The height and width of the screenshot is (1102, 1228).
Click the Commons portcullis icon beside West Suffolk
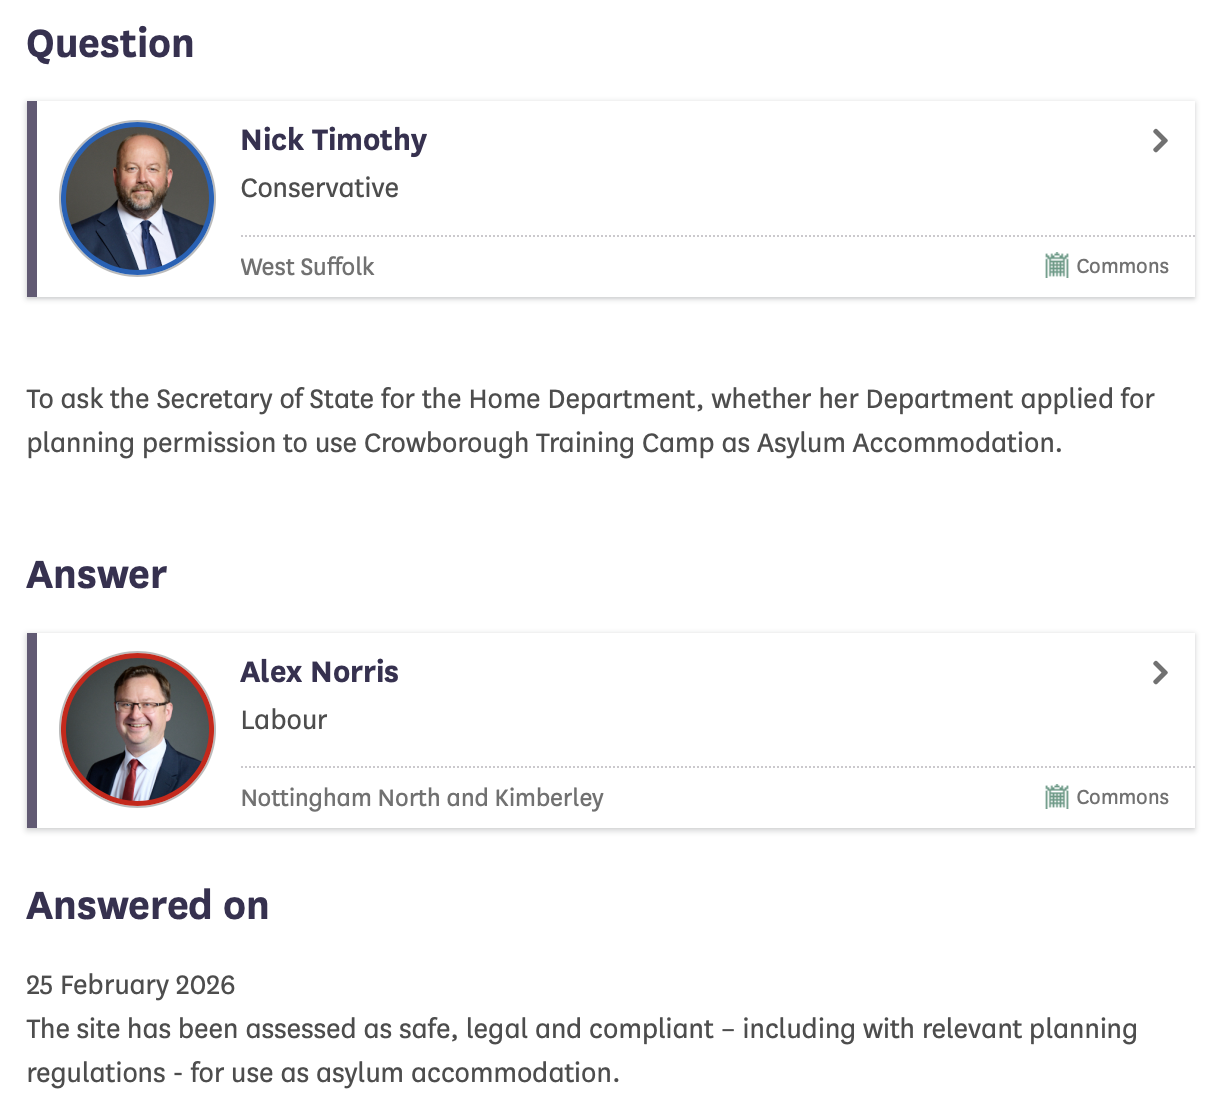[x=1056, y=266]
